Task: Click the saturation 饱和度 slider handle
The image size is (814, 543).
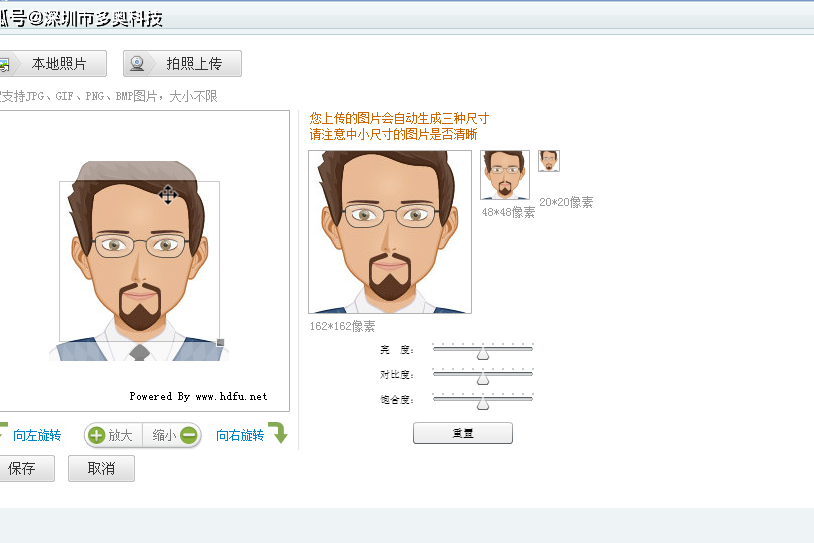Action: (x=483, y=403)
